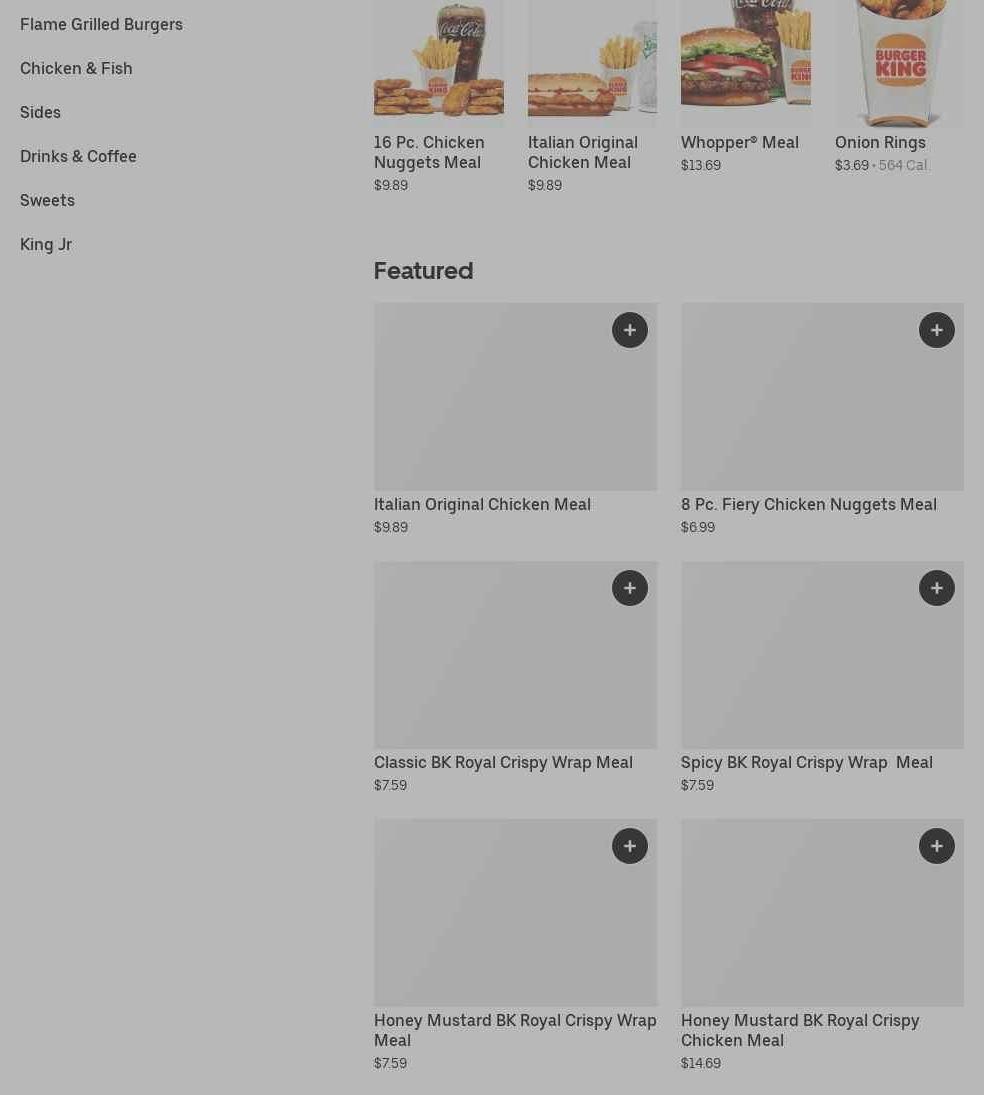The width and height of the screenshot is (984, 1095).
Task: Open Honey Mustard BK Royal Crispy Chicken Meal title
Action: 800,1030
